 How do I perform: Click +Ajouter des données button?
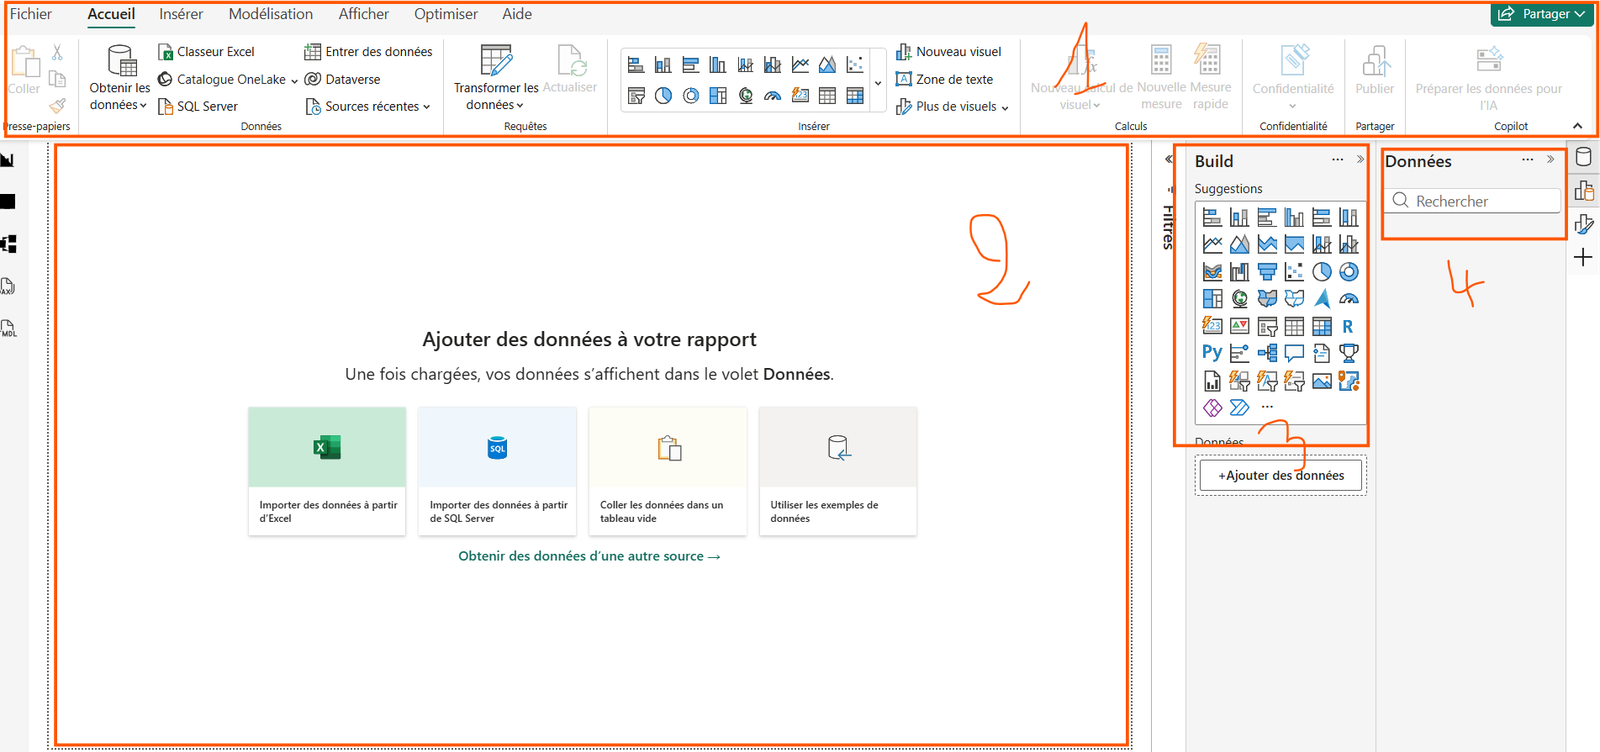(1281, 475)
